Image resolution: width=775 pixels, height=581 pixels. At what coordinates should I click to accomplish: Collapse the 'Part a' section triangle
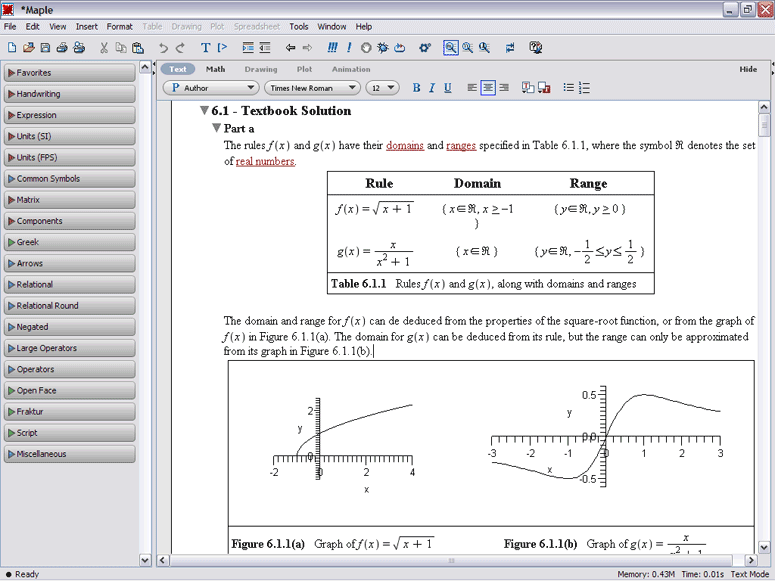[216, 129]
